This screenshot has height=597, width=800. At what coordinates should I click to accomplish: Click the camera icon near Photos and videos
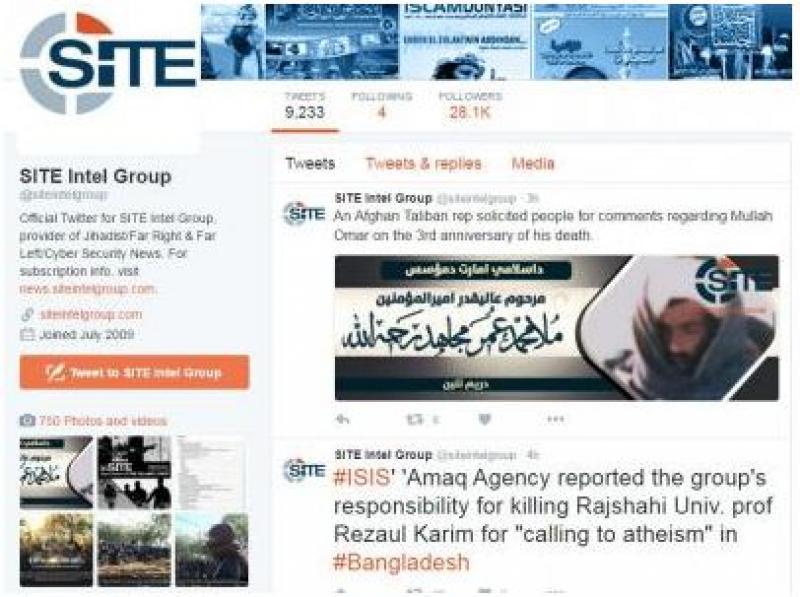27,420
